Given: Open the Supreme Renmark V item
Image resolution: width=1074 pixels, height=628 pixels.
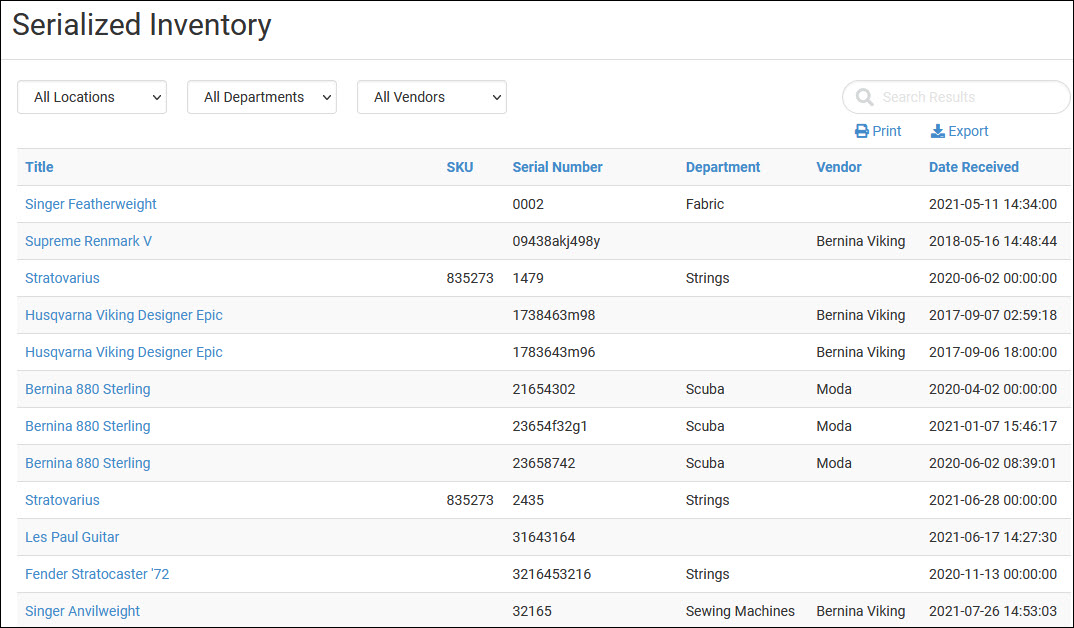Looking at the screenshot, I should click(x=88, y=241).
